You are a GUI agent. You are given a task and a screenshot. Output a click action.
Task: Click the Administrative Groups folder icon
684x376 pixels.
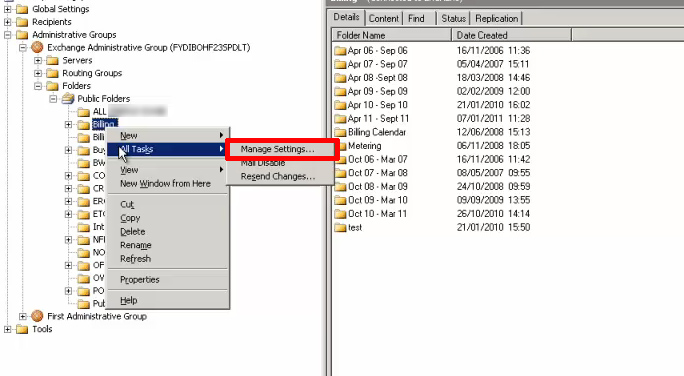(22, 34)
